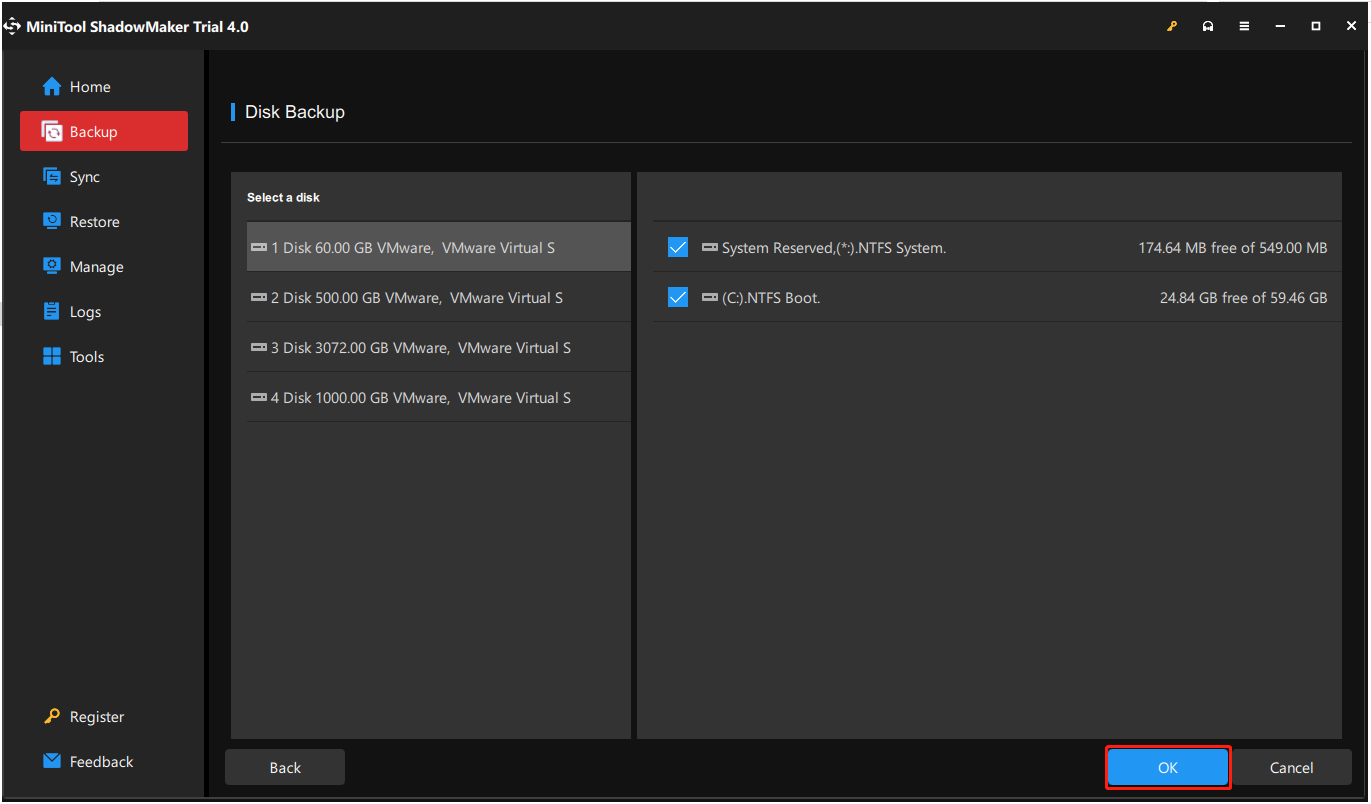Image resolution: width=1371 pixels, height=804 pixels.
Task: Confirm with the OK button
Action: (x=1168, y=767)
